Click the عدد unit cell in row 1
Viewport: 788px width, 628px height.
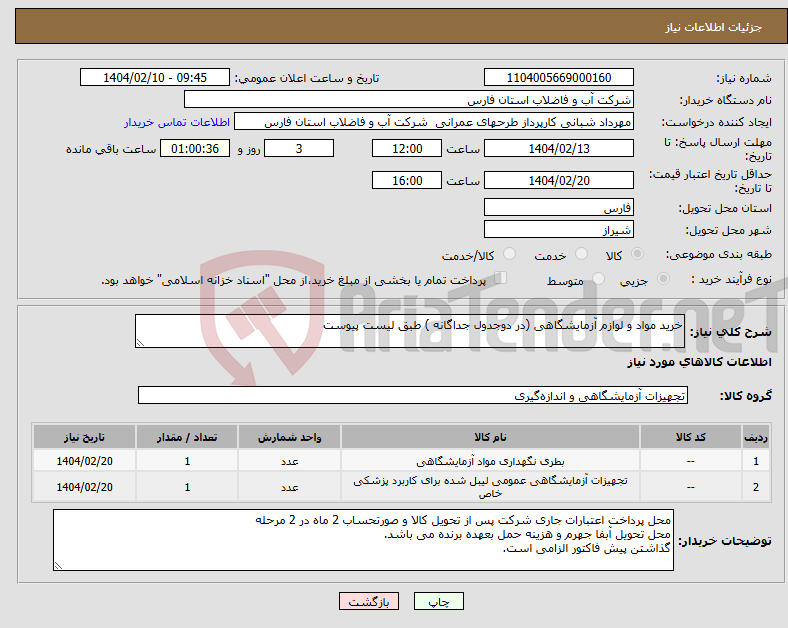coord(289,461)
